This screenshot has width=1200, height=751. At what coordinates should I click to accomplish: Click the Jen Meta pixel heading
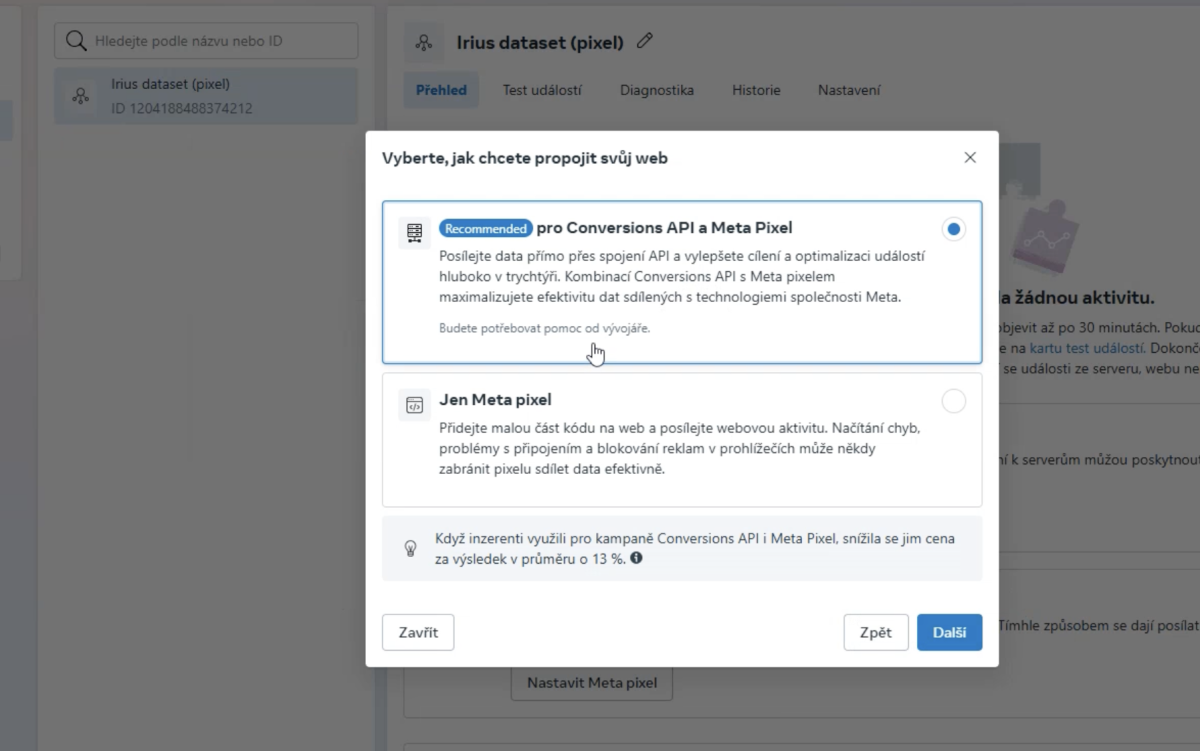pyautogui.click(x=495, y=400)
